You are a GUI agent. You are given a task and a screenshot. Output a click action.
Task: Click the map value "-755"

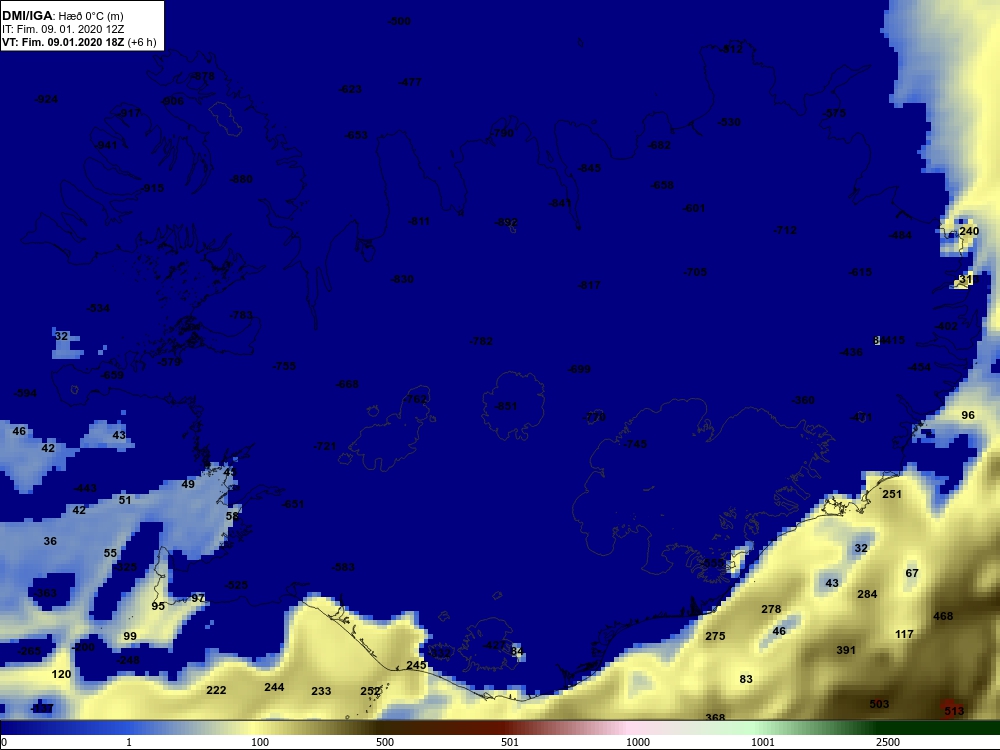[x=284, y=366]
